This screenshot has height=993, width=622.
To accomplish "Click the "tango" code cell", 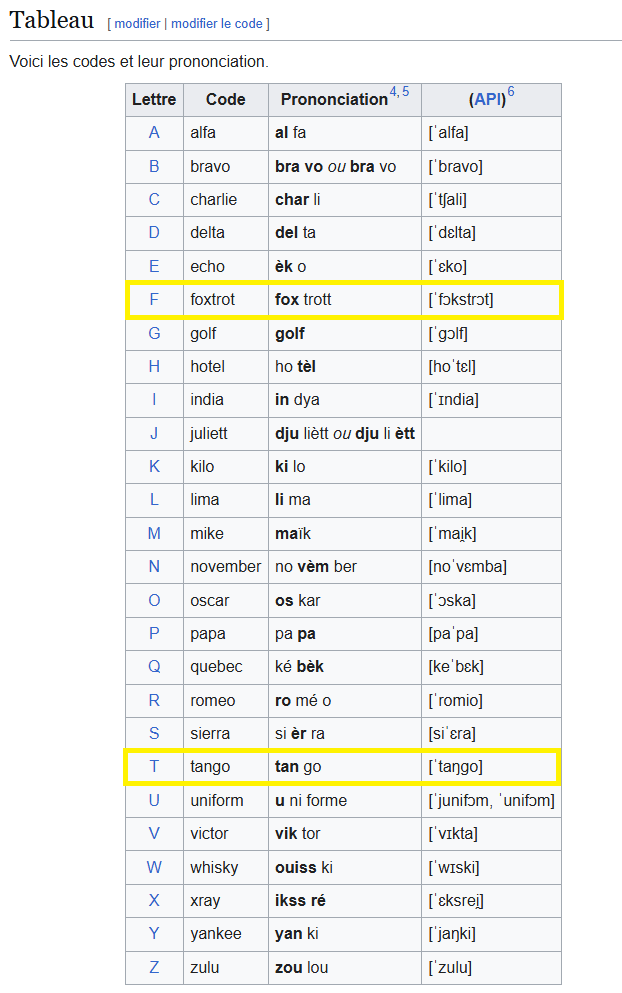I will click(x=210, y=766).
